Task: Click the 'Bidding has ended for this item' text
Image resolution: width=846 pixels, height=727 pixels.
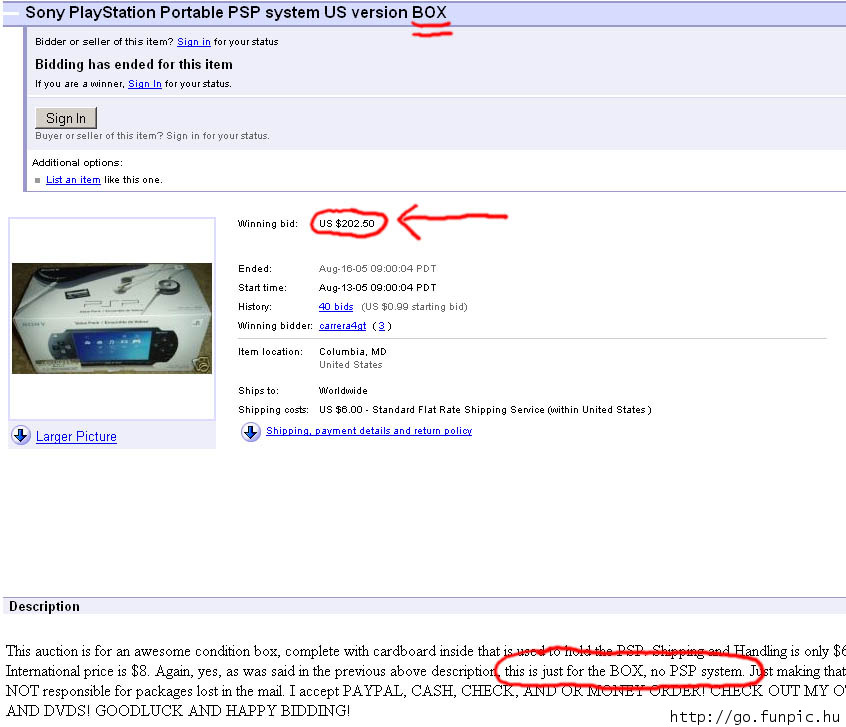Action: click(134, 64)
